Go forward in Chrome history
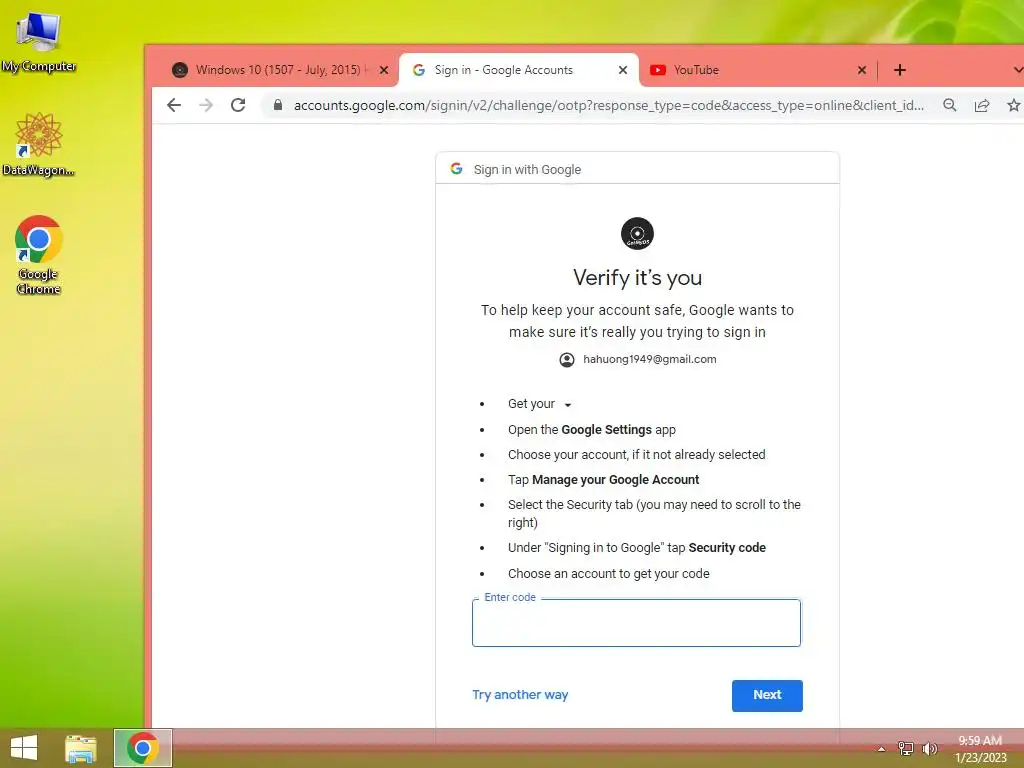The height and width of the screenshot is (768, 1024). click(206, 105)
